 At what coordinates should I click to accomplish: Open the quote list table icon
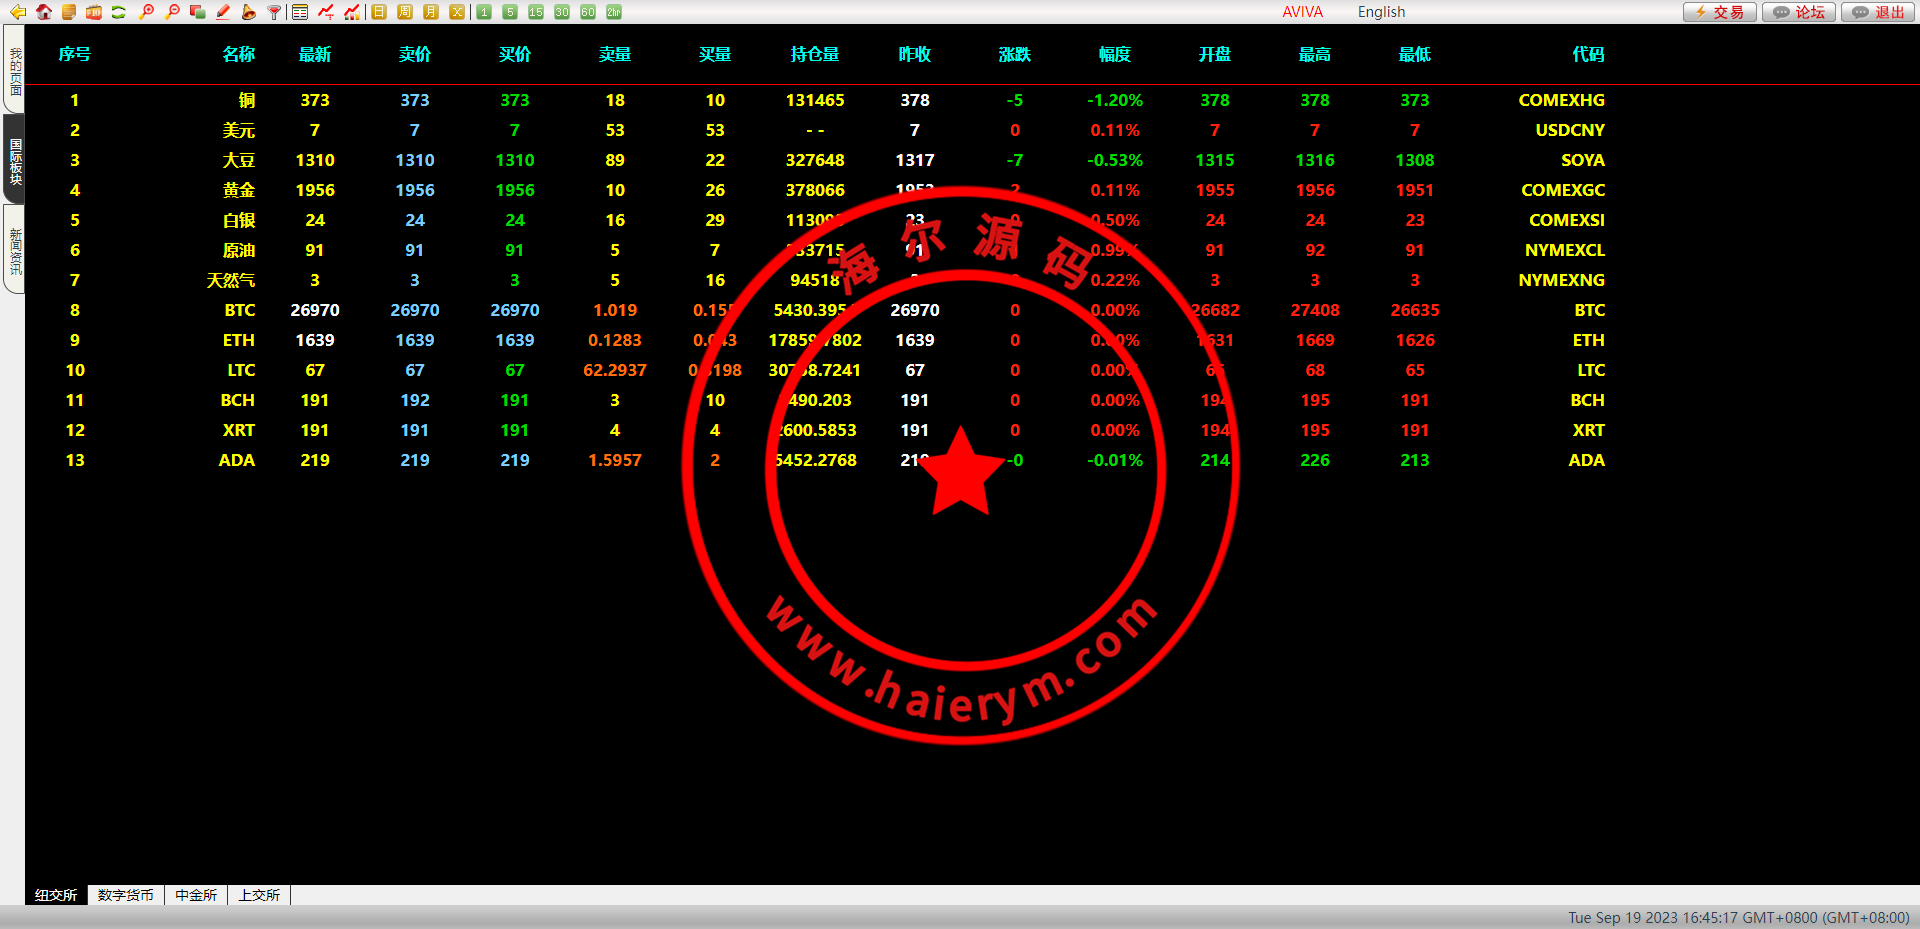pyautogui.click(x=300, y=12)
